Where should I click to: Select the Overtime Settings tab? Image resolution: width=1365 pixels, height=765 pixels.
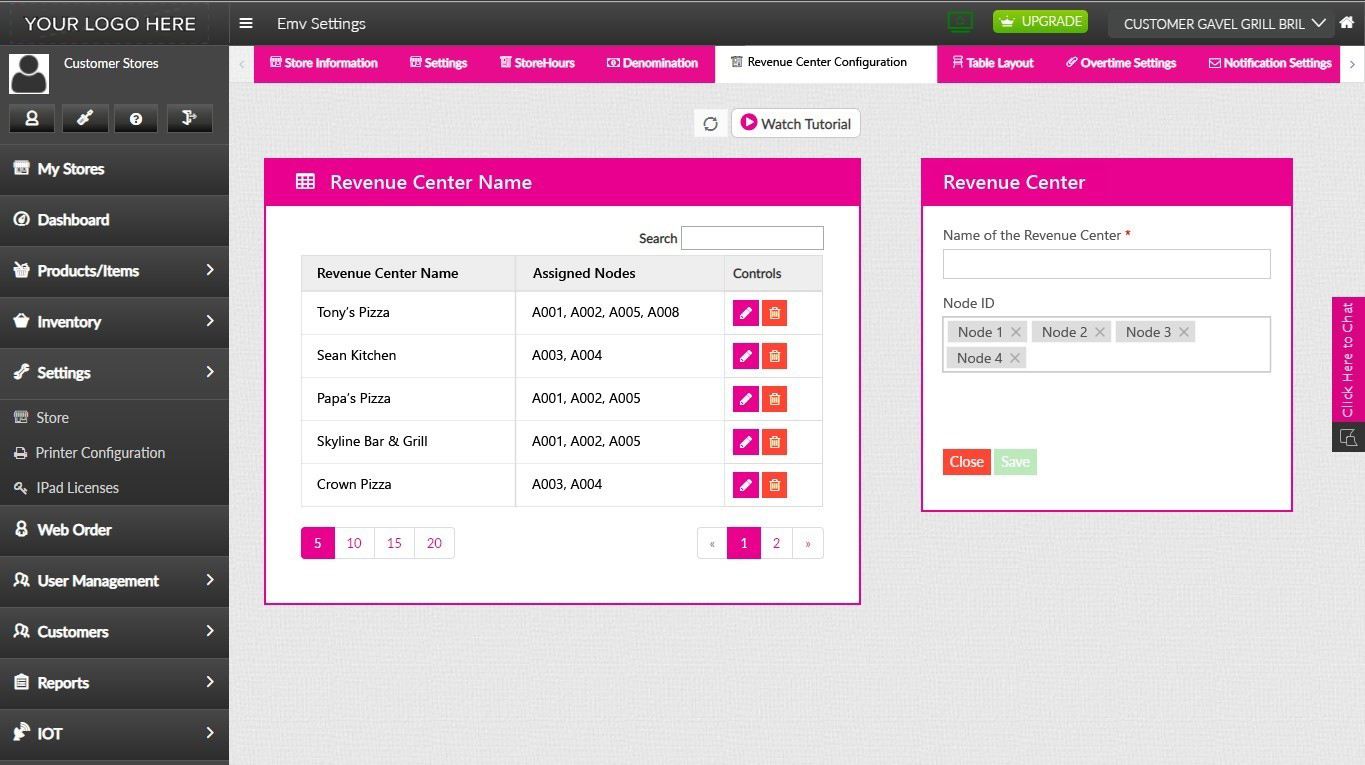click(1121, 63)
